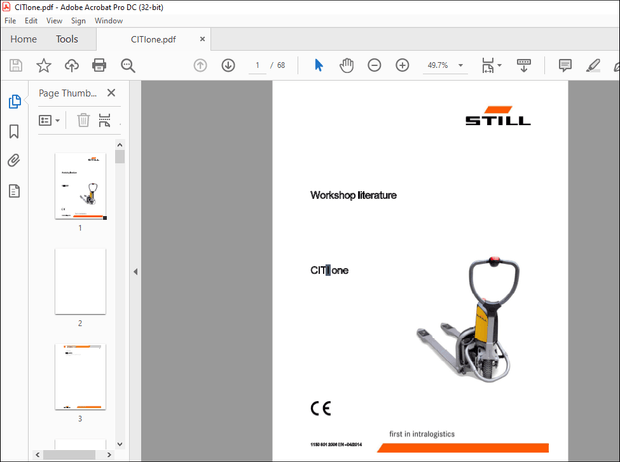Select page 3 thumbnail
The width and height of the screenshot is (620, 462).
(80, 377)
